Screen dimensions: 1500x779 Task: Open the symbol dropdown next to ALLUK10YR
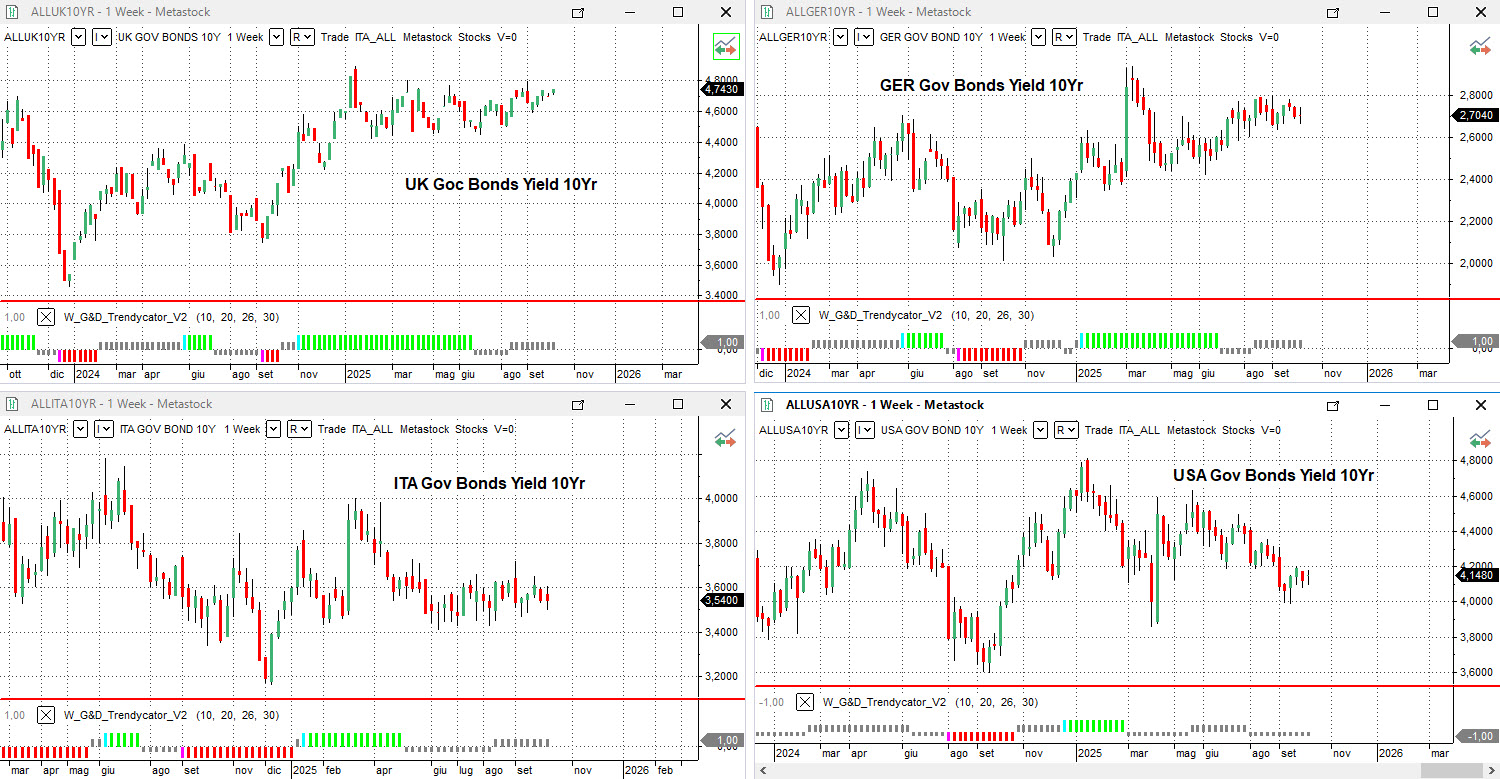(78, 37)
